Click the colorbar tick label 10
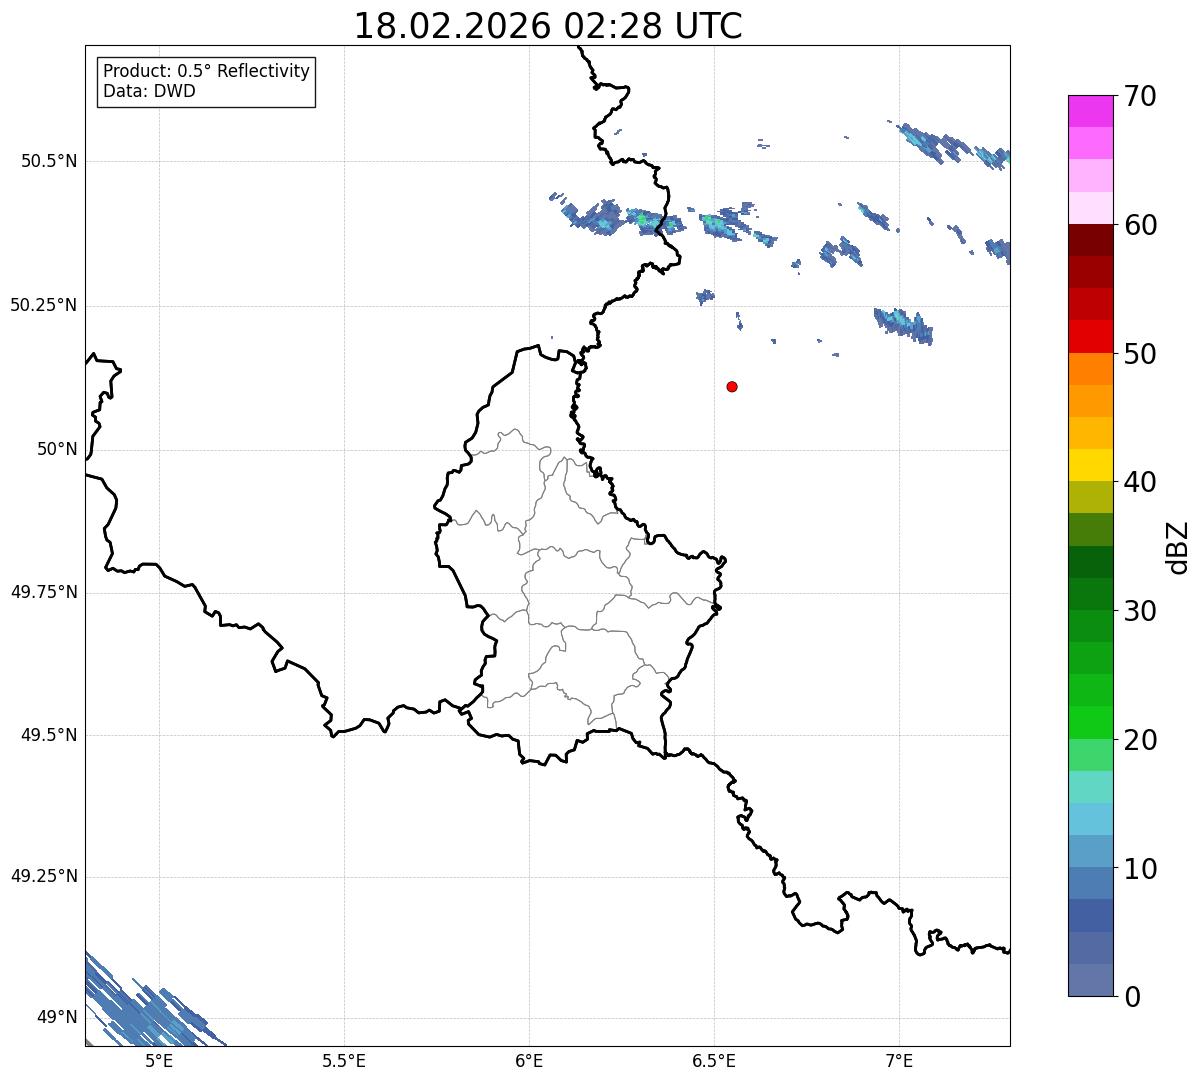Viewport: 1202px width, 1081px height. (x=1140, y=869)
